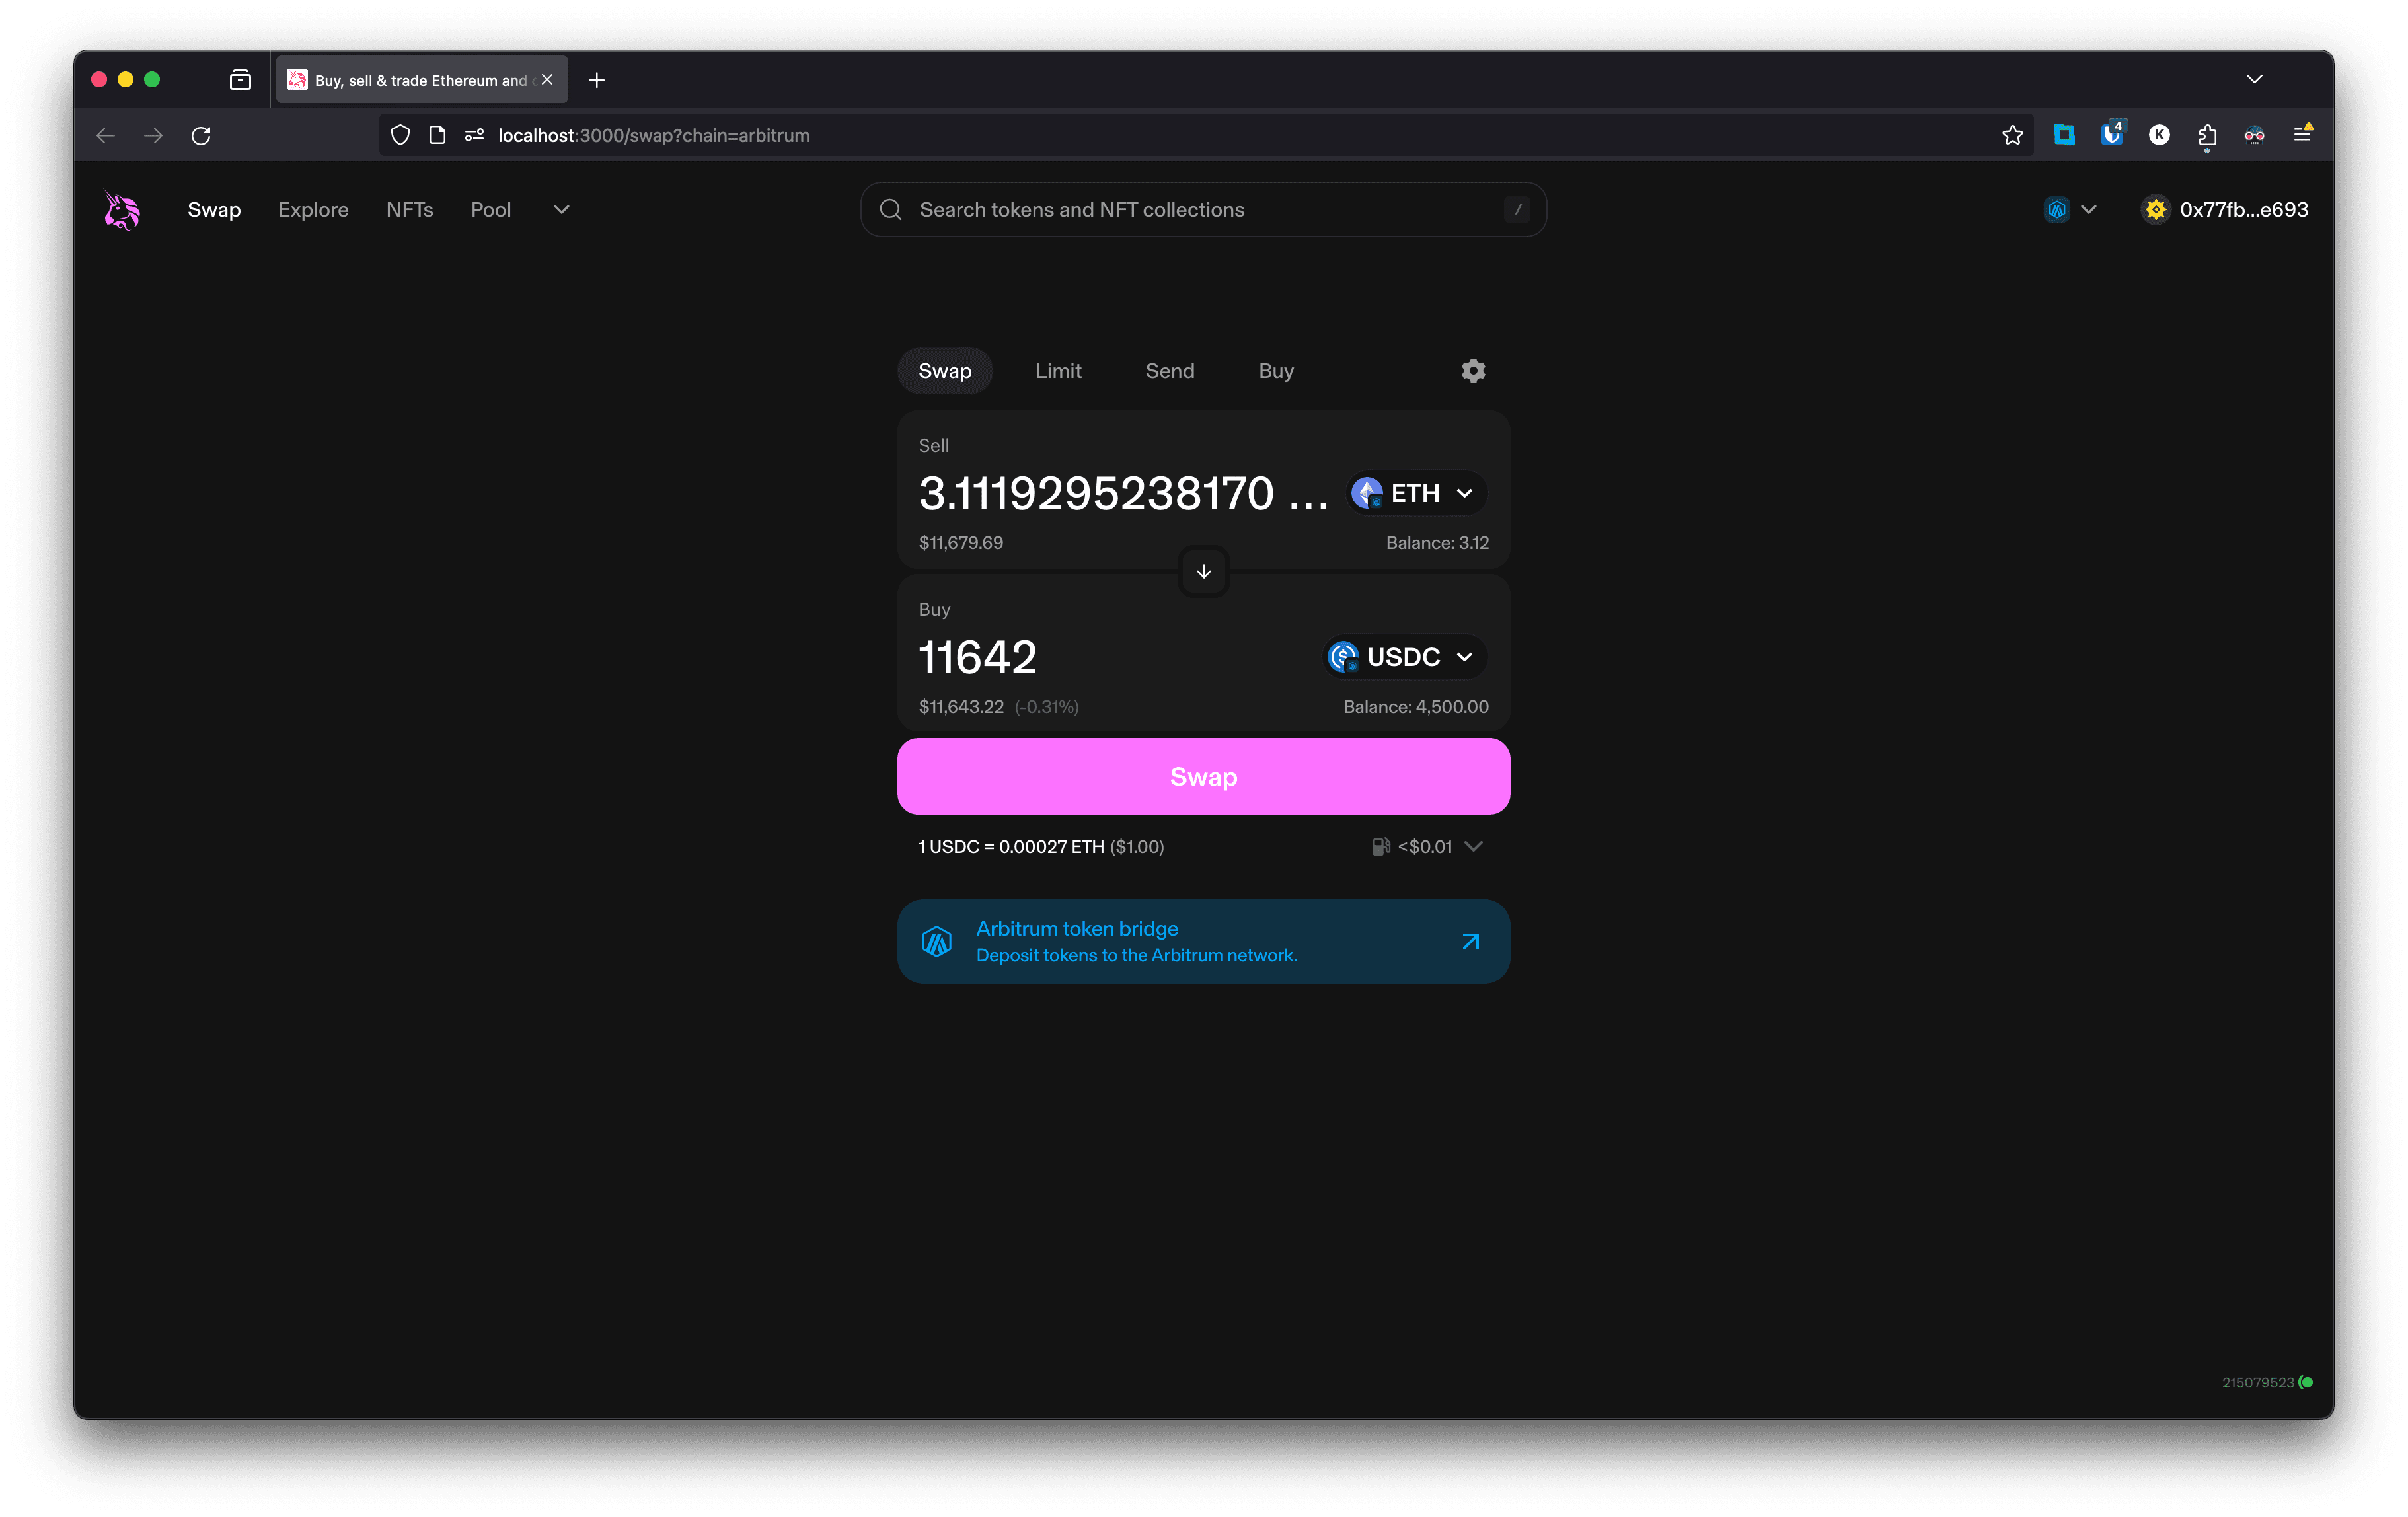Screen dimensions: 2408x1517
Task: Click the Arbitrum logo in bridge banner
Action: point(937,941)
